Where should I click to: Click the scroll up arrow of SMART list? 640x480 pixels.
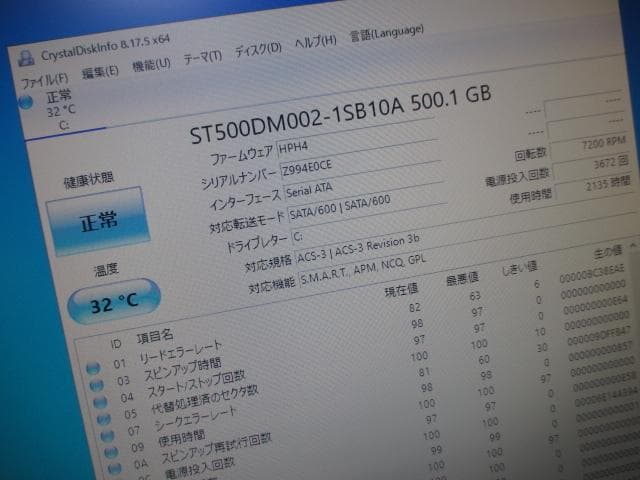[x=633, y=245]
